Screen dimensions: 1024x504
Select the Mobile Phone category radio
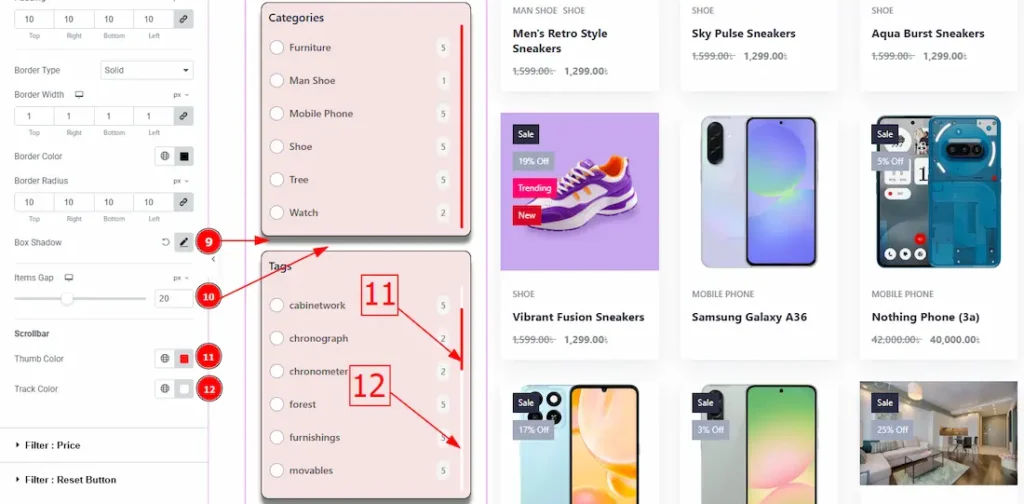tap(277, 114)
